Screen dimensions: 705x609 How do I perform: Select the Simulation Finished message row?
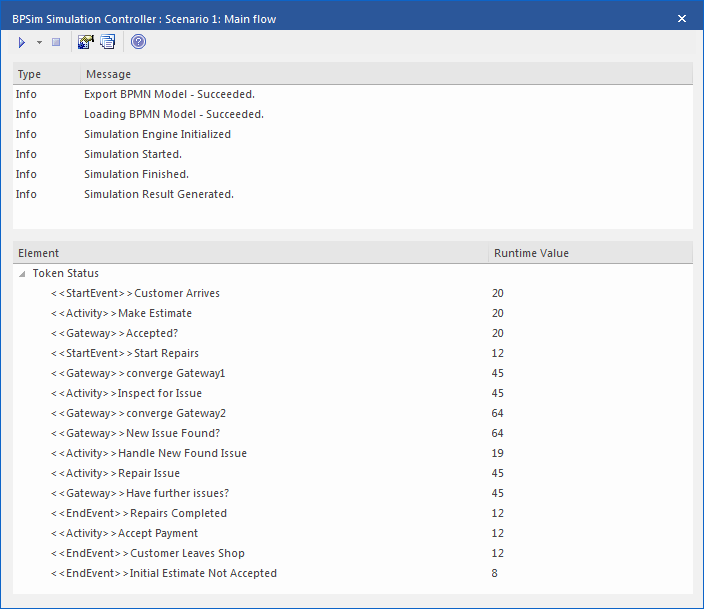point(136,174)
